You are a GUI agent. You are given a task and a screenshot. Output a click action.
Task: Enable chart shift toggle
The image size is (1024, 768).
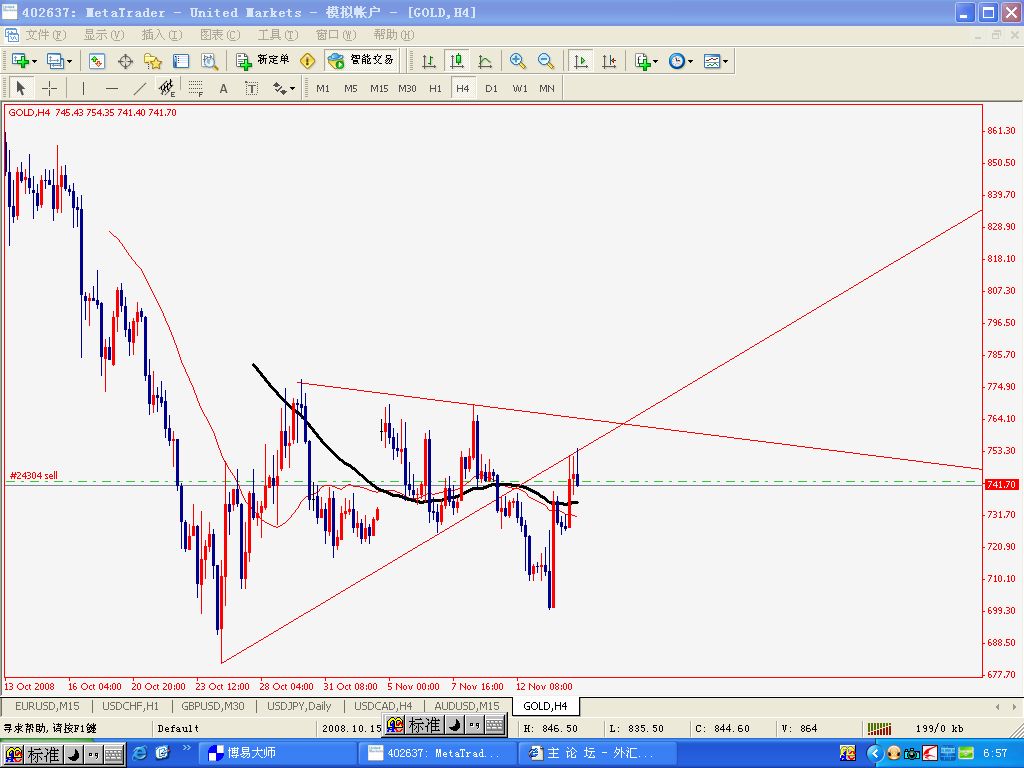(608, 61)
